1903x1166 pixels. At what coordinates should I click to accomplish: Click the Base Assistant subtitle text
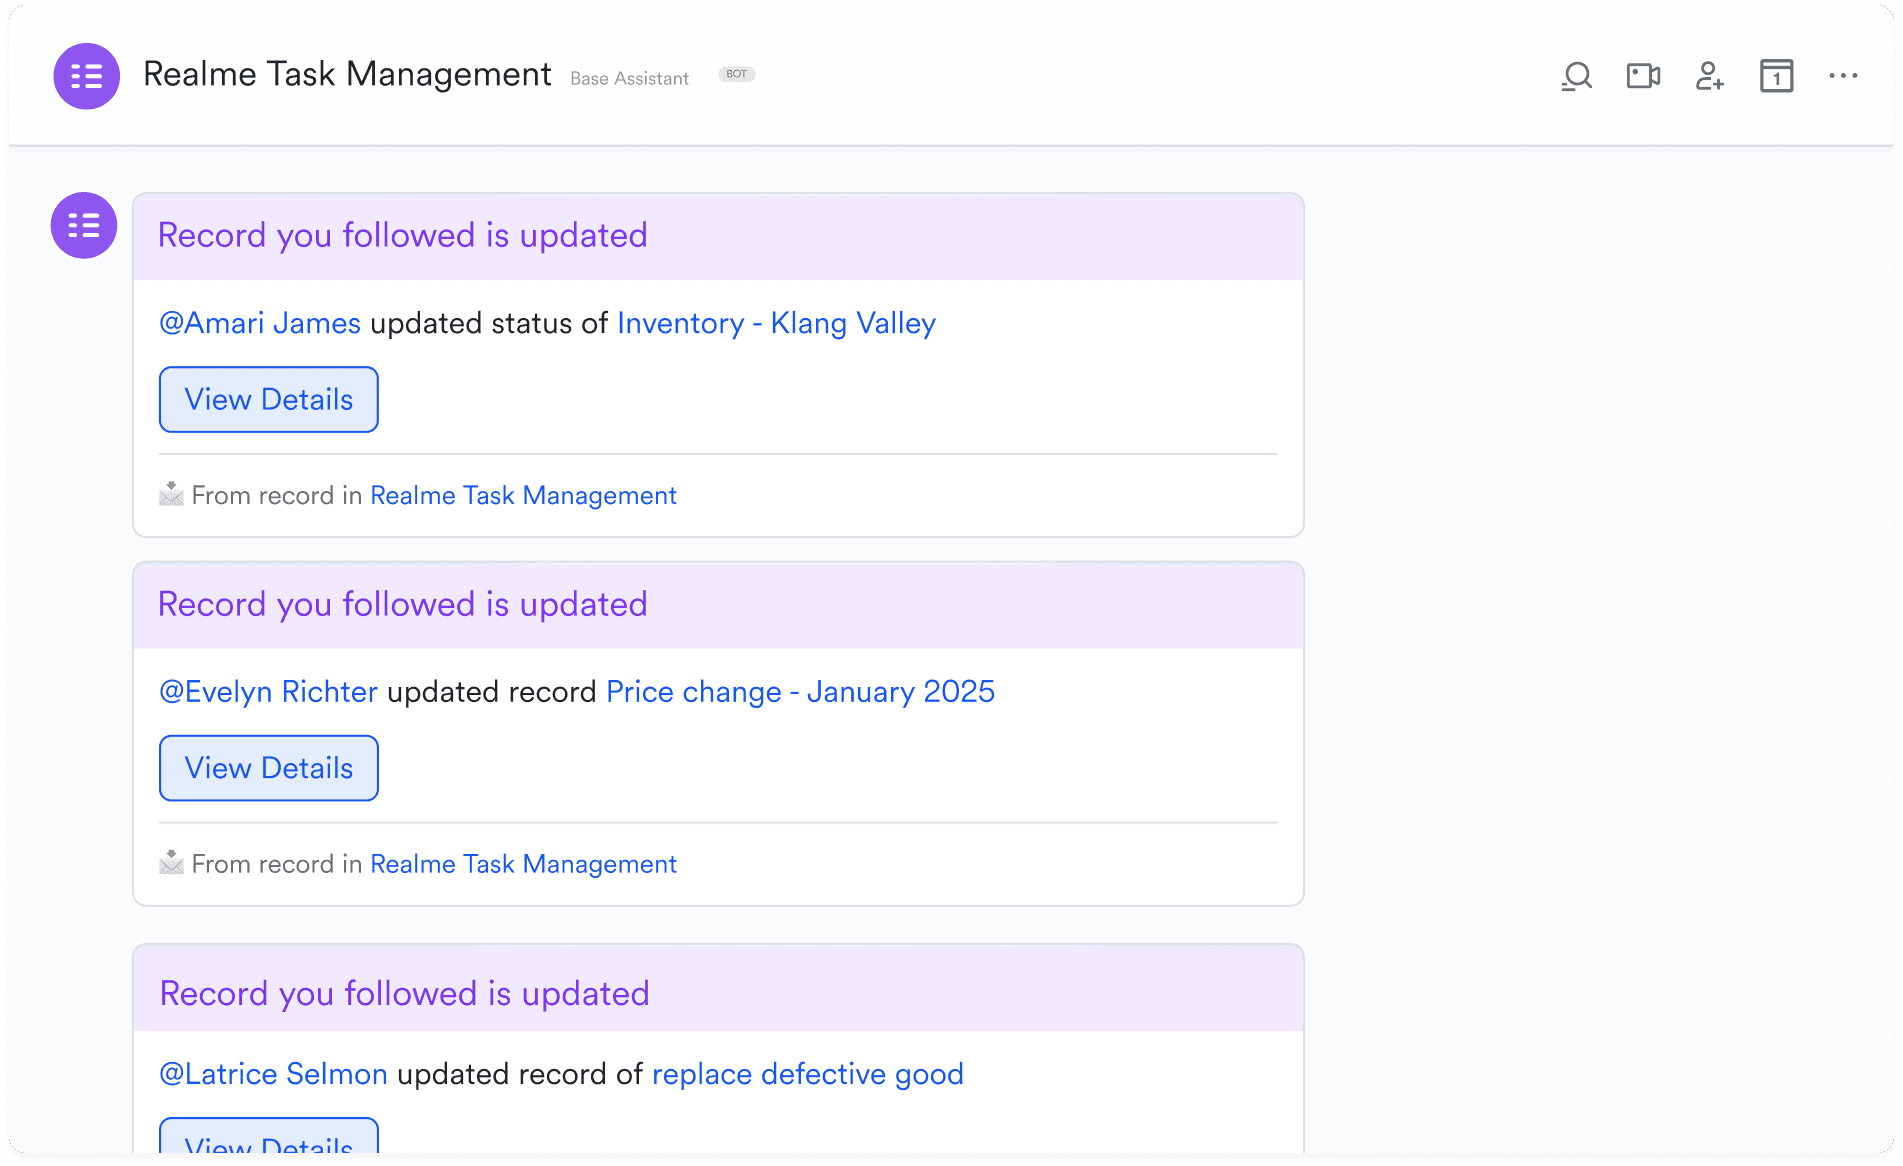click(x=629, y=78)
